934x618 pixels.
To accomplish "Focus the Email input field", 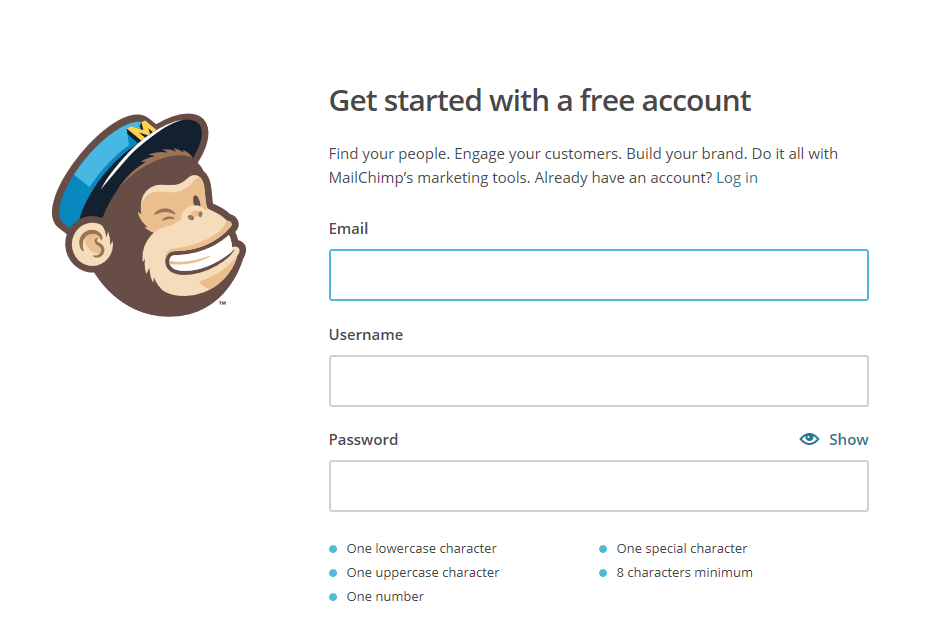I will pyautogui.click(x=598, y=275).
